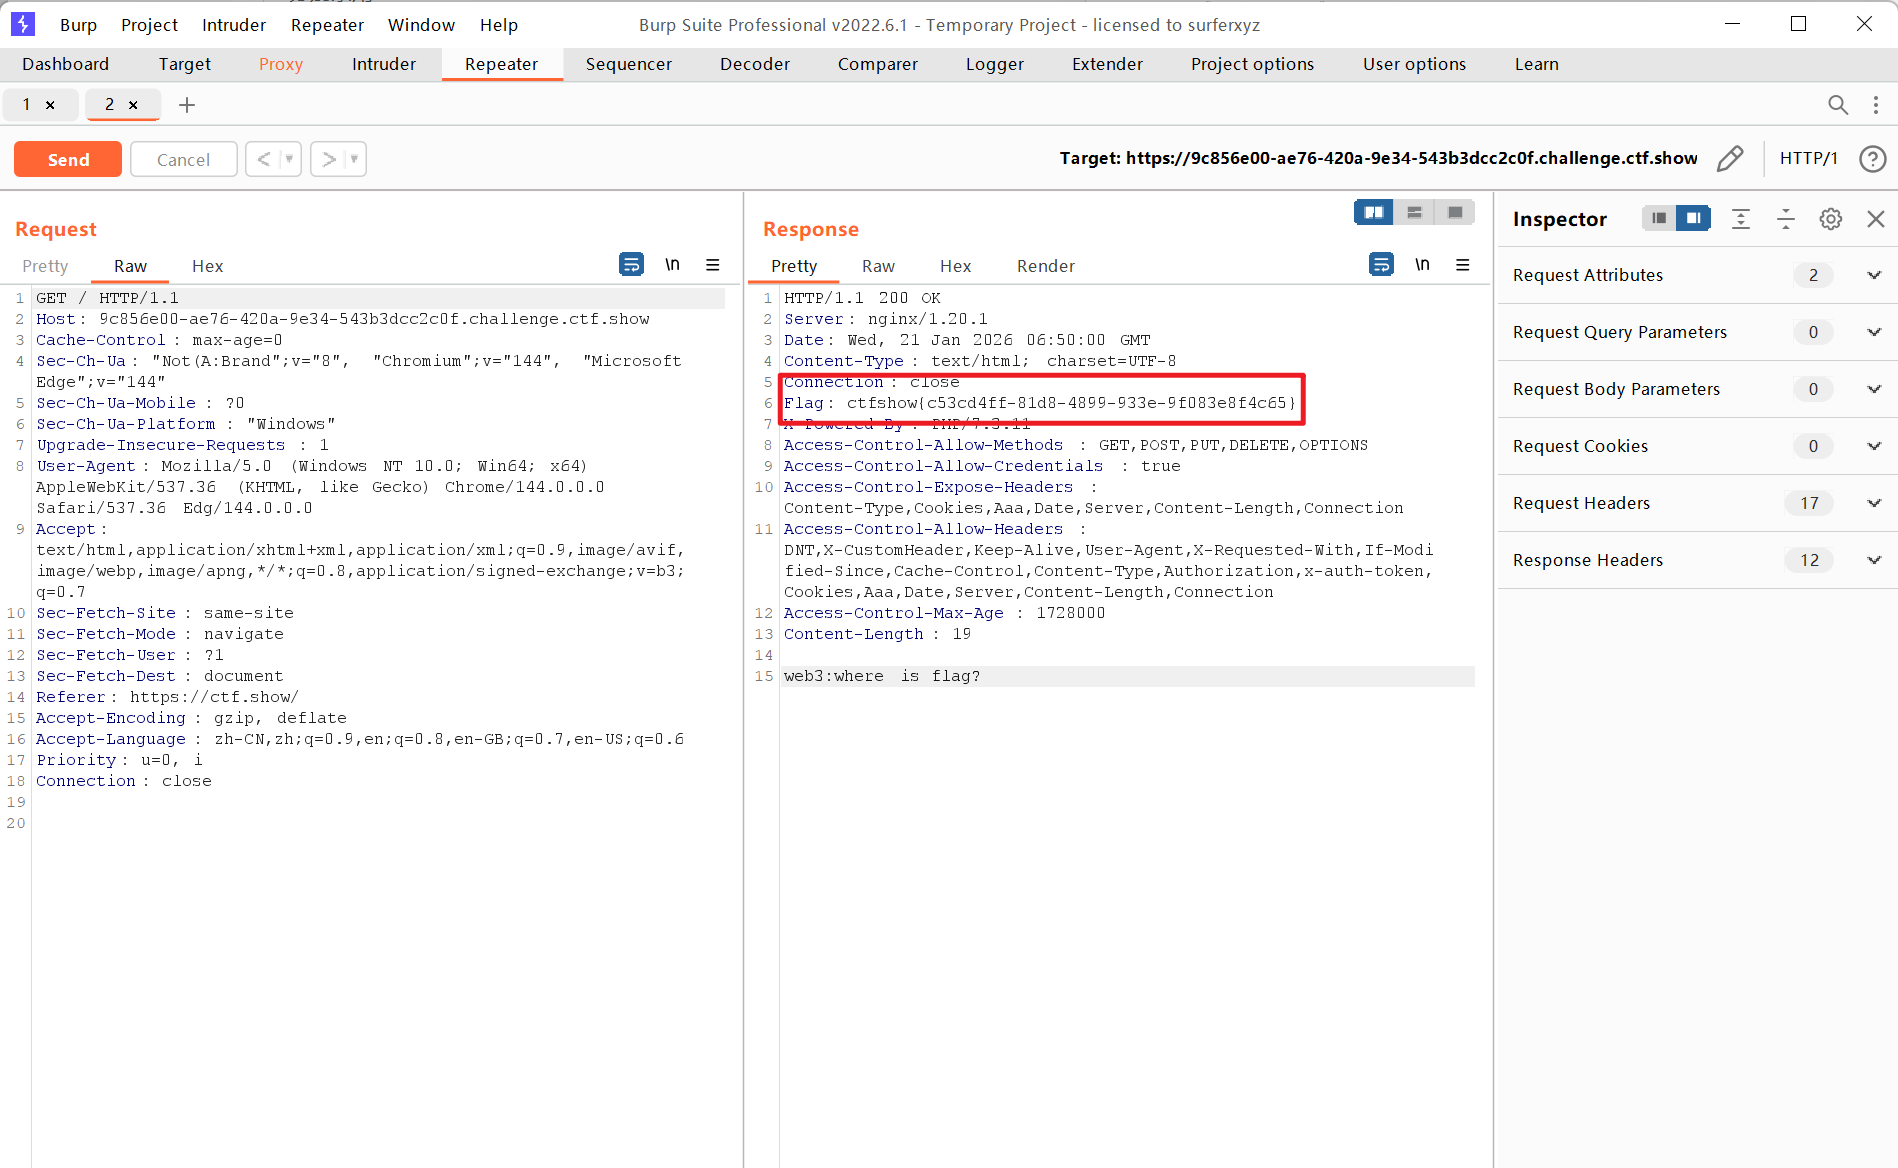
Task: Toggle word wrap icon in Request panel
Action: [631, 264]
